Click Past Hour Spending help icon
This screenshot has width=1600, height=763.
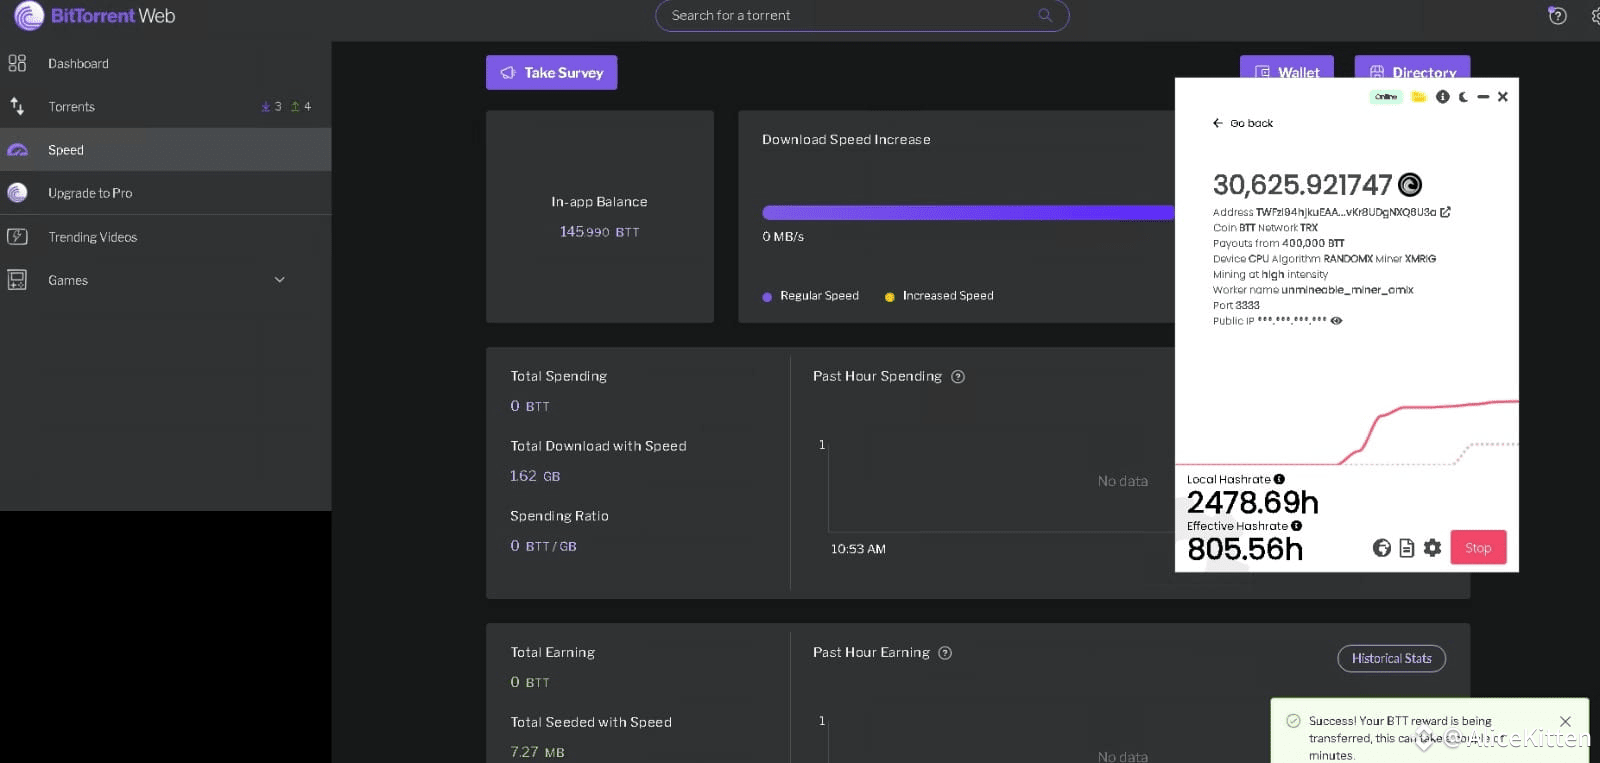(x=958, y=377)
